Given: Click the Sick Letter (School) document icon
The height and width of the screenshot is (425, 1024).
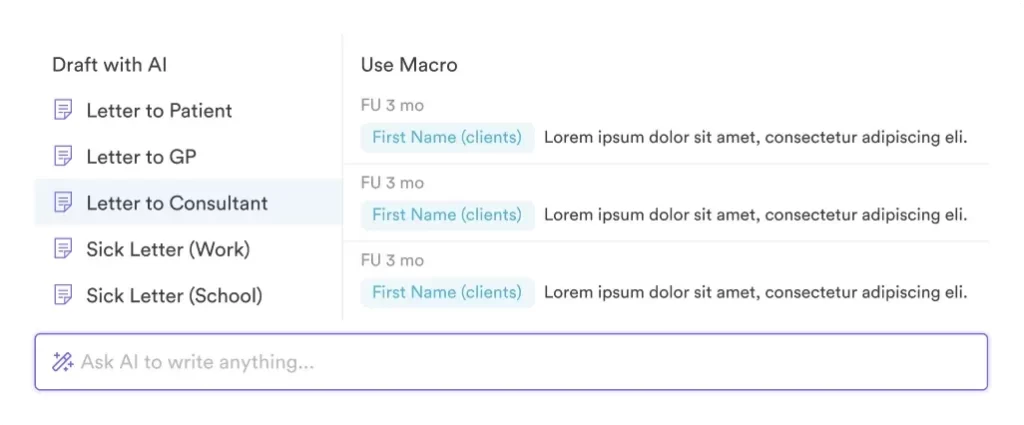Looking at the screenshot, I should coord(63,295).
